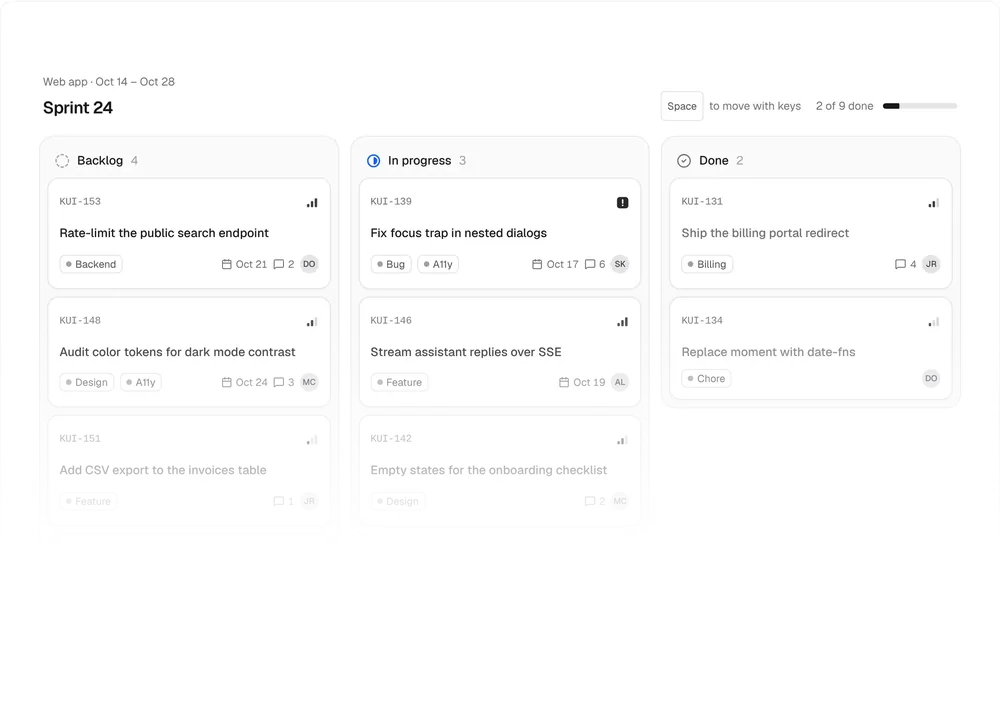
Task: Click the priority bars icon on KUI-146
Action: (x=622, y=322)
